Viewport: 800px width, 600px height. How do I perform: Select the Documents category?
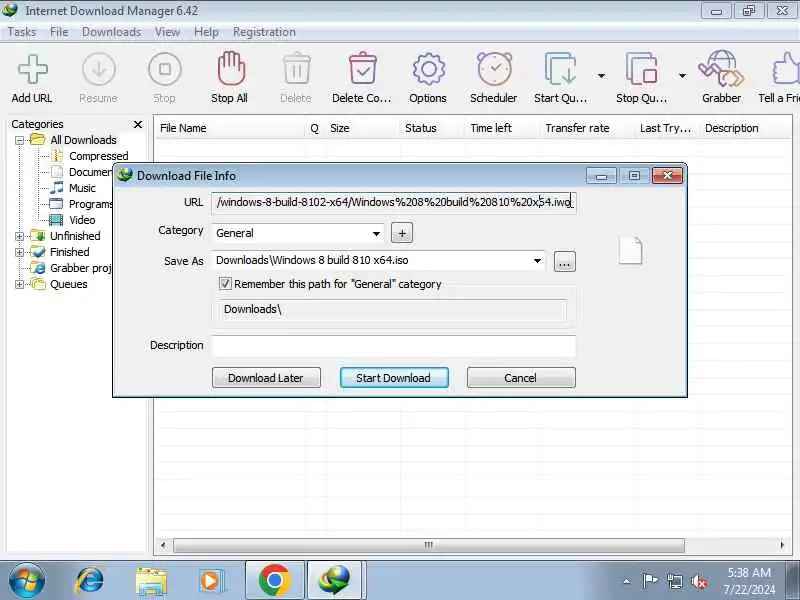tap(90, 172)
